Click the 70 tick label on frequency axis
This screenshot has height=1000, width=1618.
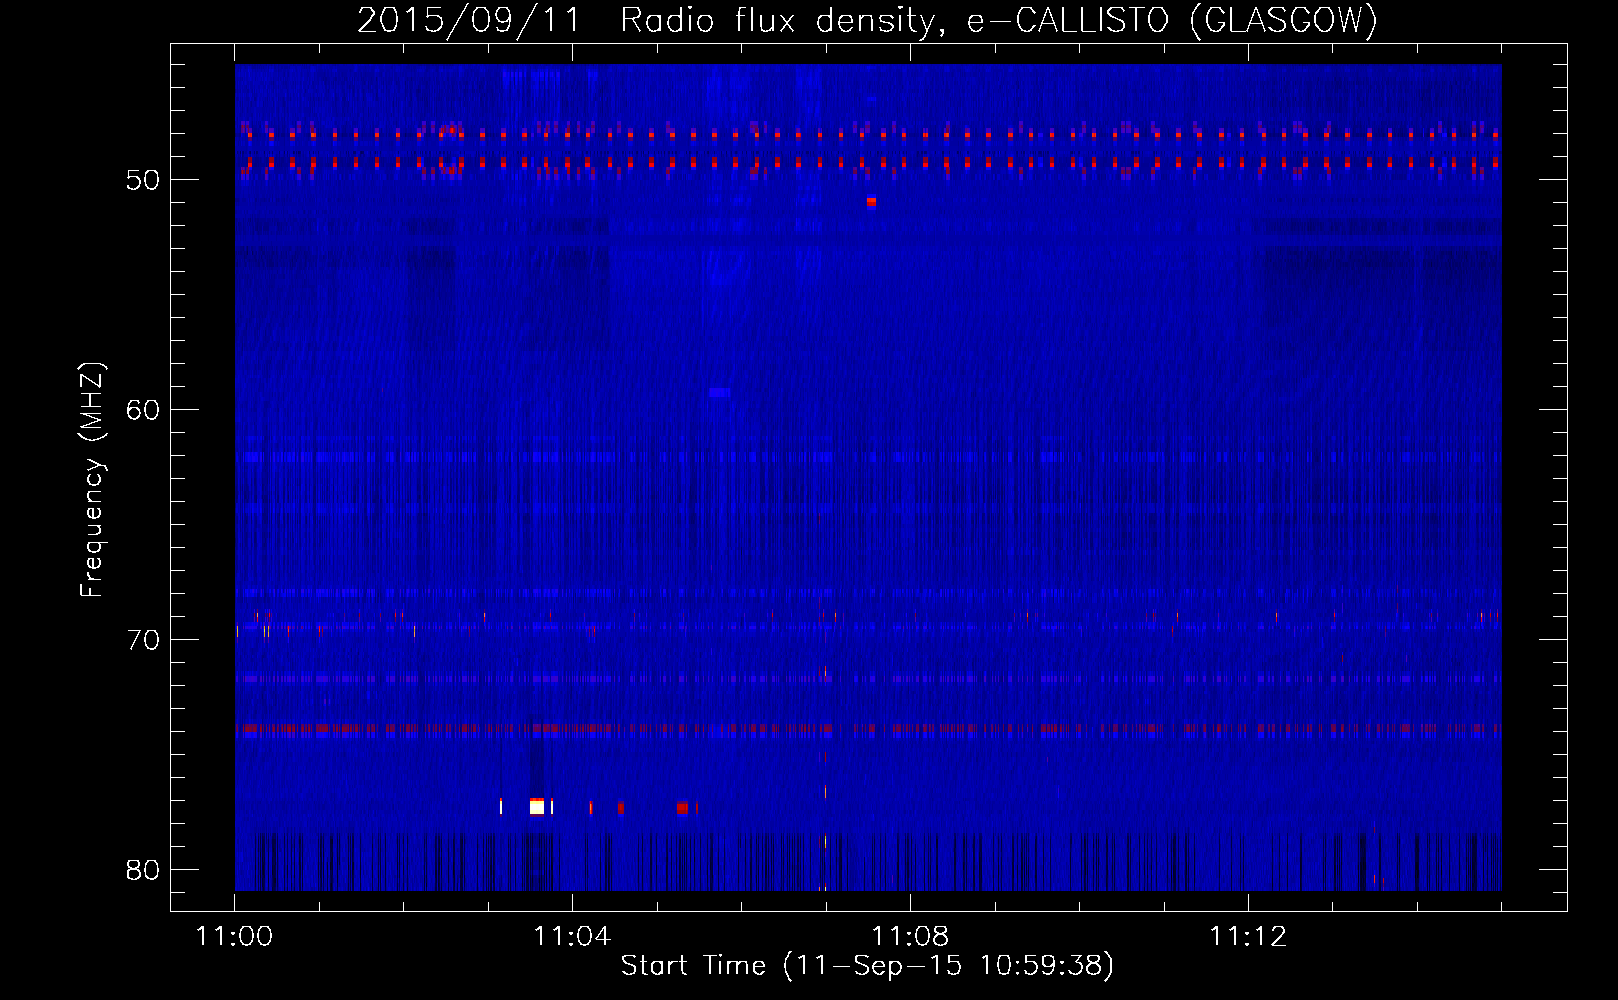click(143, 640)
